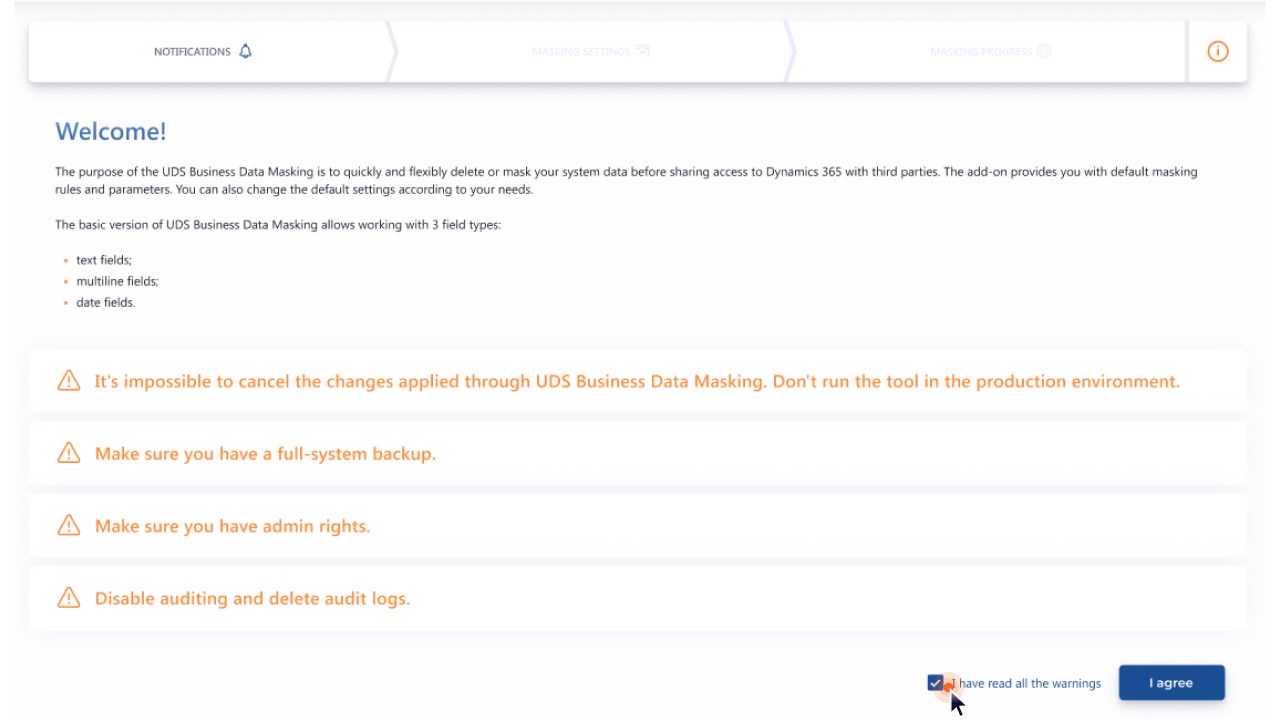Click the bell icon beside Notifications
Viewport: 1280px width, 720px height.
click(246, 51)
